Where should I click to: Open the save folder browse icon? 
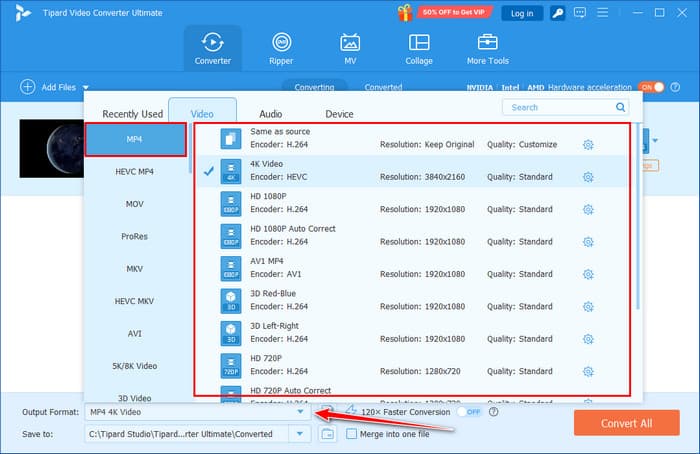(328, 433)
